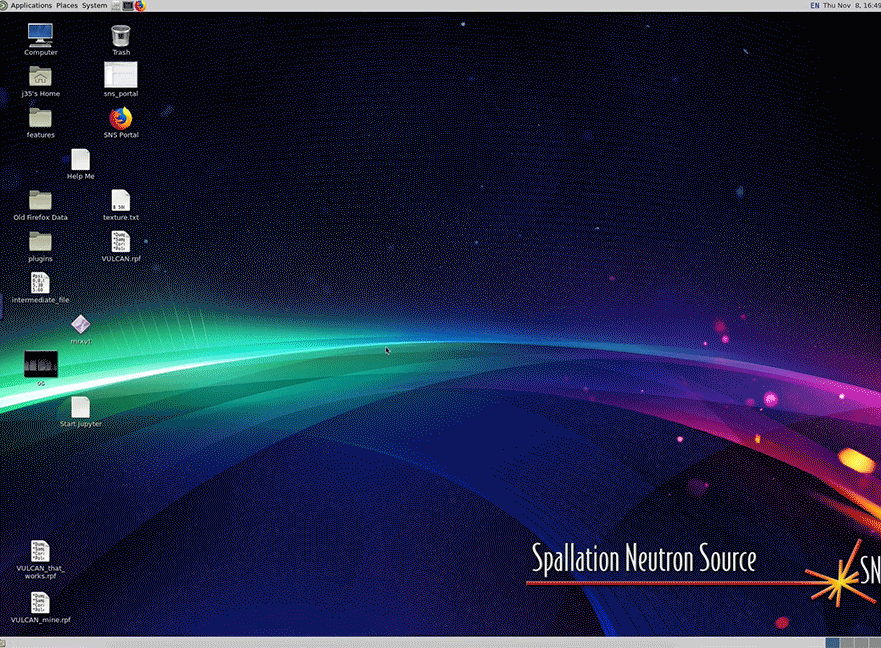The height and width of the screenshot is (648, 881).
Task: Launch terminal from the top panel
Action: tap(128, 5)
